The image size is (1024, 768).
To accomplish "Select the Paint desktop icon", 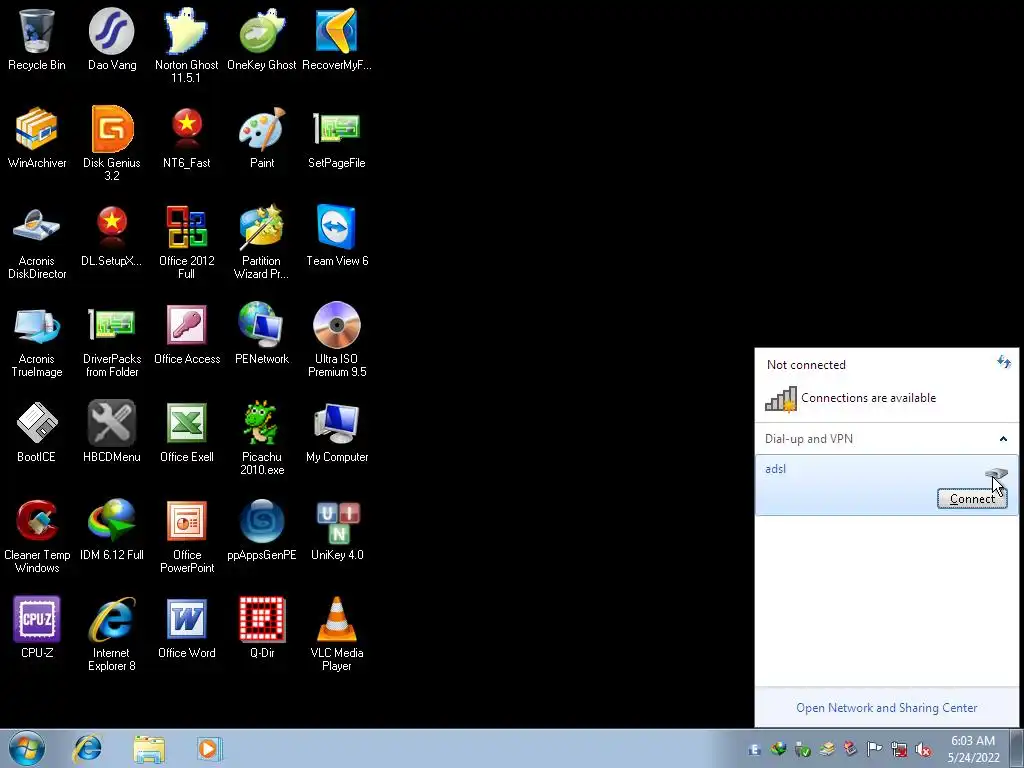I will pyautogui.click(x=262, y=137).
